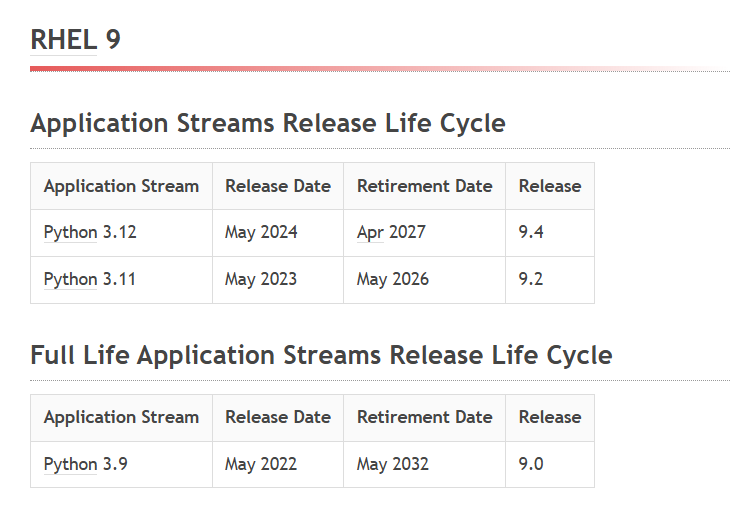Click Python 3.12 table entry

click(90, 232)
